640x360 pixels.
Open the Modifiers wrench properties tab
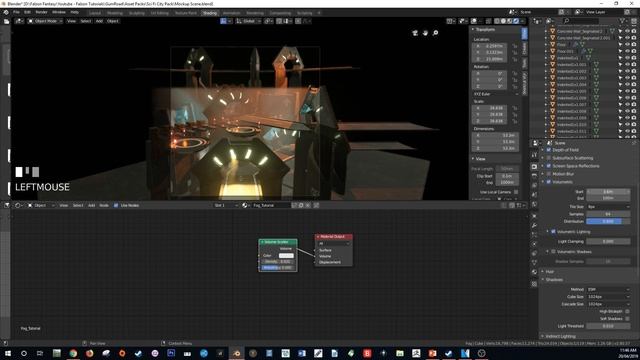coord(534,225)
